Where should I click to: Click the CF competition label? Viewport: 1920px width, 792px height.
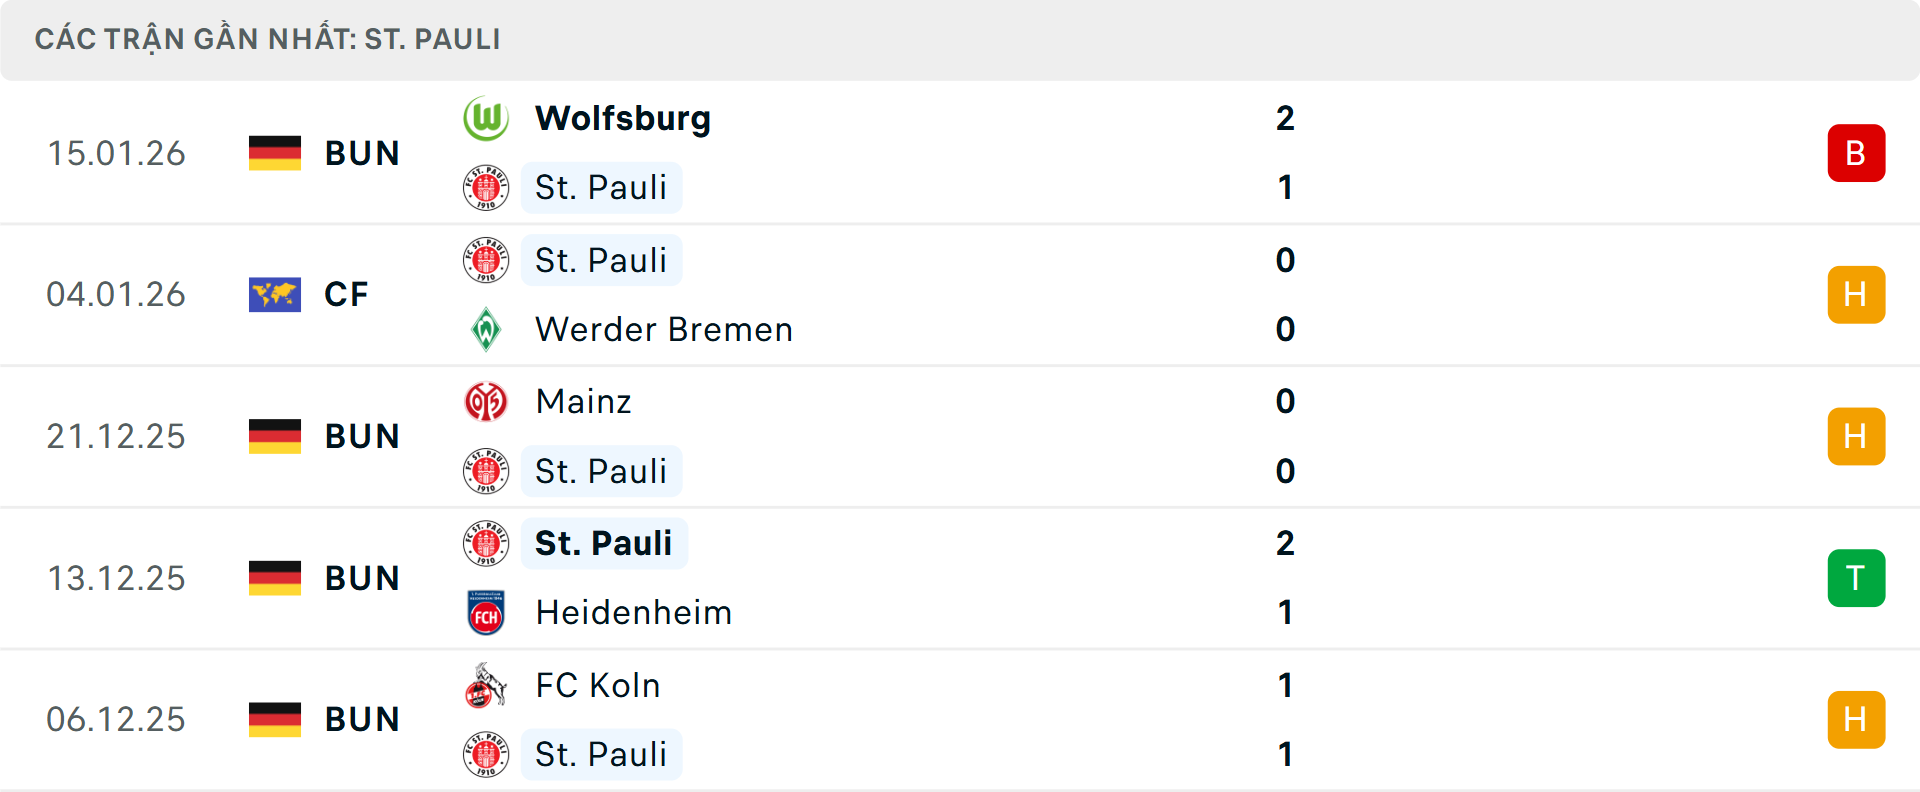point(346,295)
